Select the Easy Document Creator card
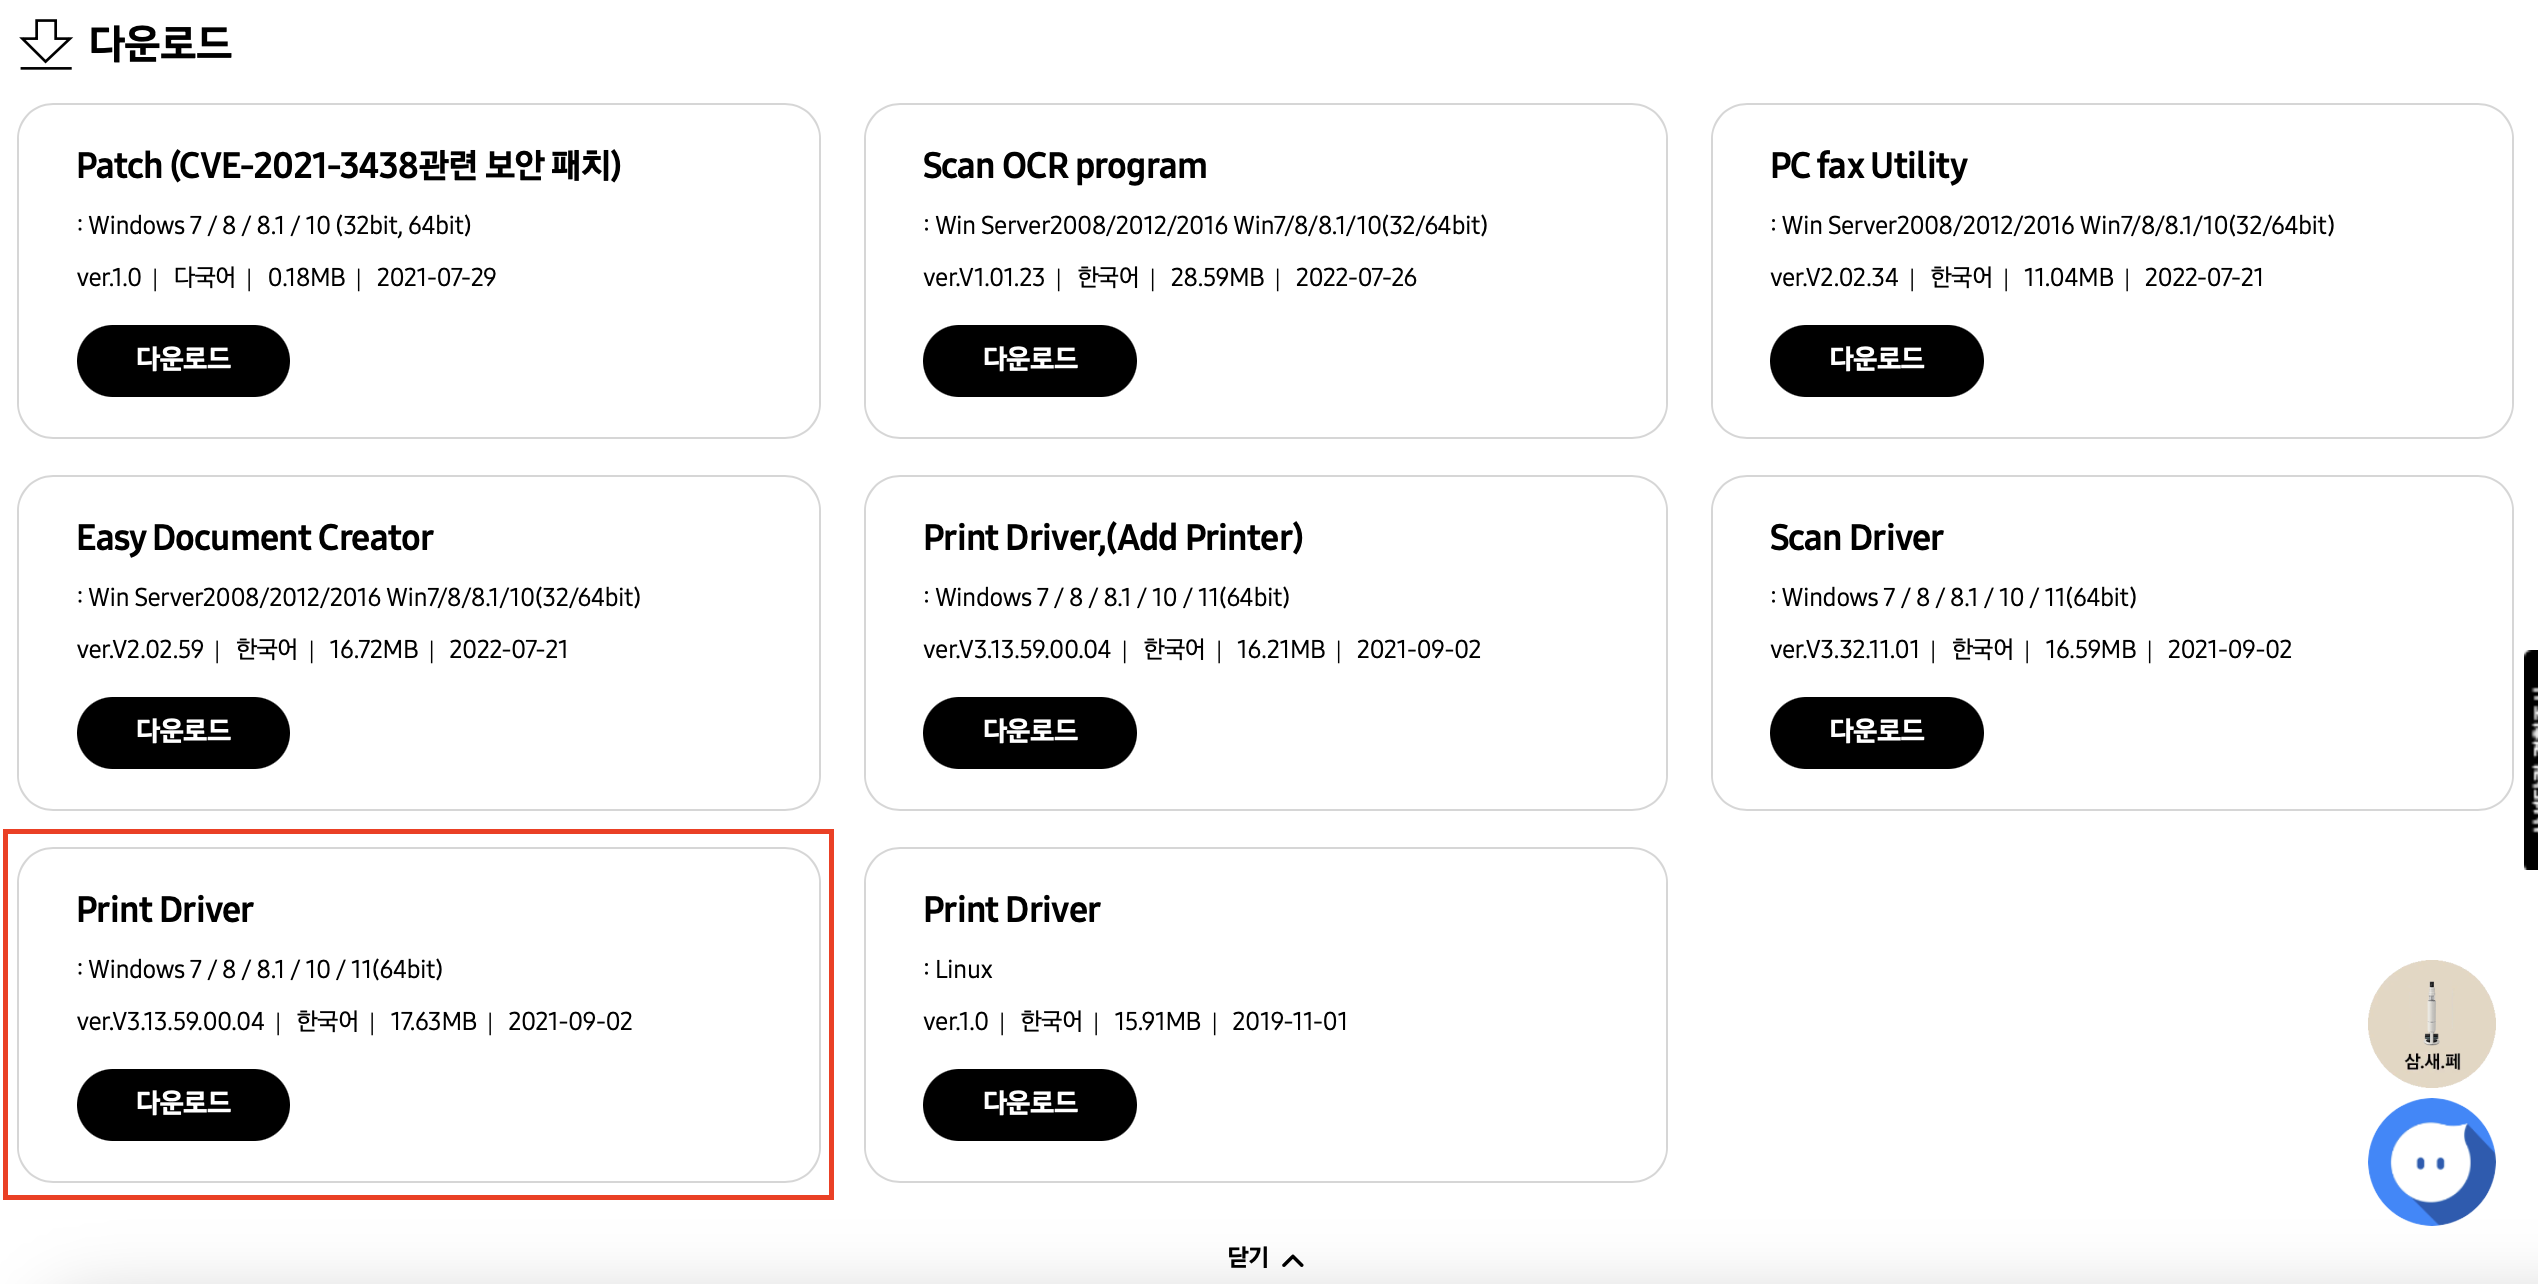Image resolution: width=2538 pixels, height=1284 pixels. tap(255, 537)
